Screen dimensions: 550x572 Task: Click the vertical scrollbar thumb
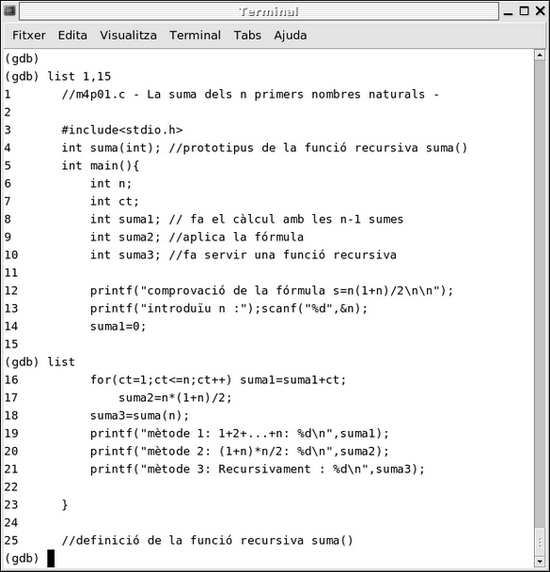pos(540,541)
